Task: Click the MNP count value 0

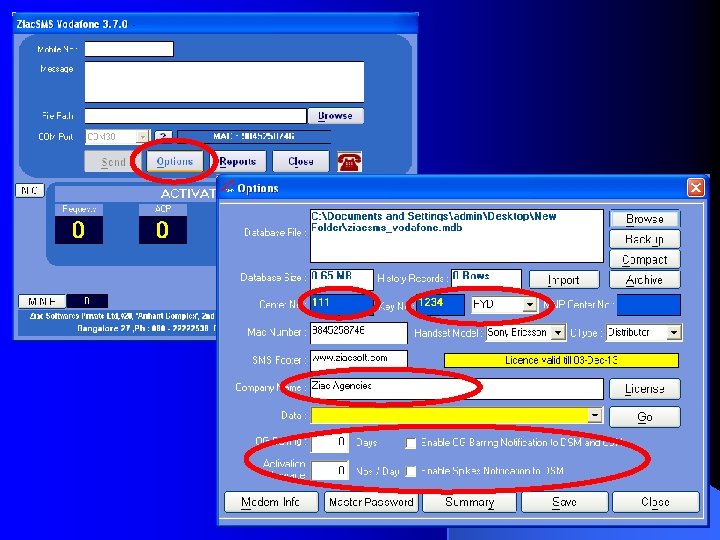Action: click(87, 301)
